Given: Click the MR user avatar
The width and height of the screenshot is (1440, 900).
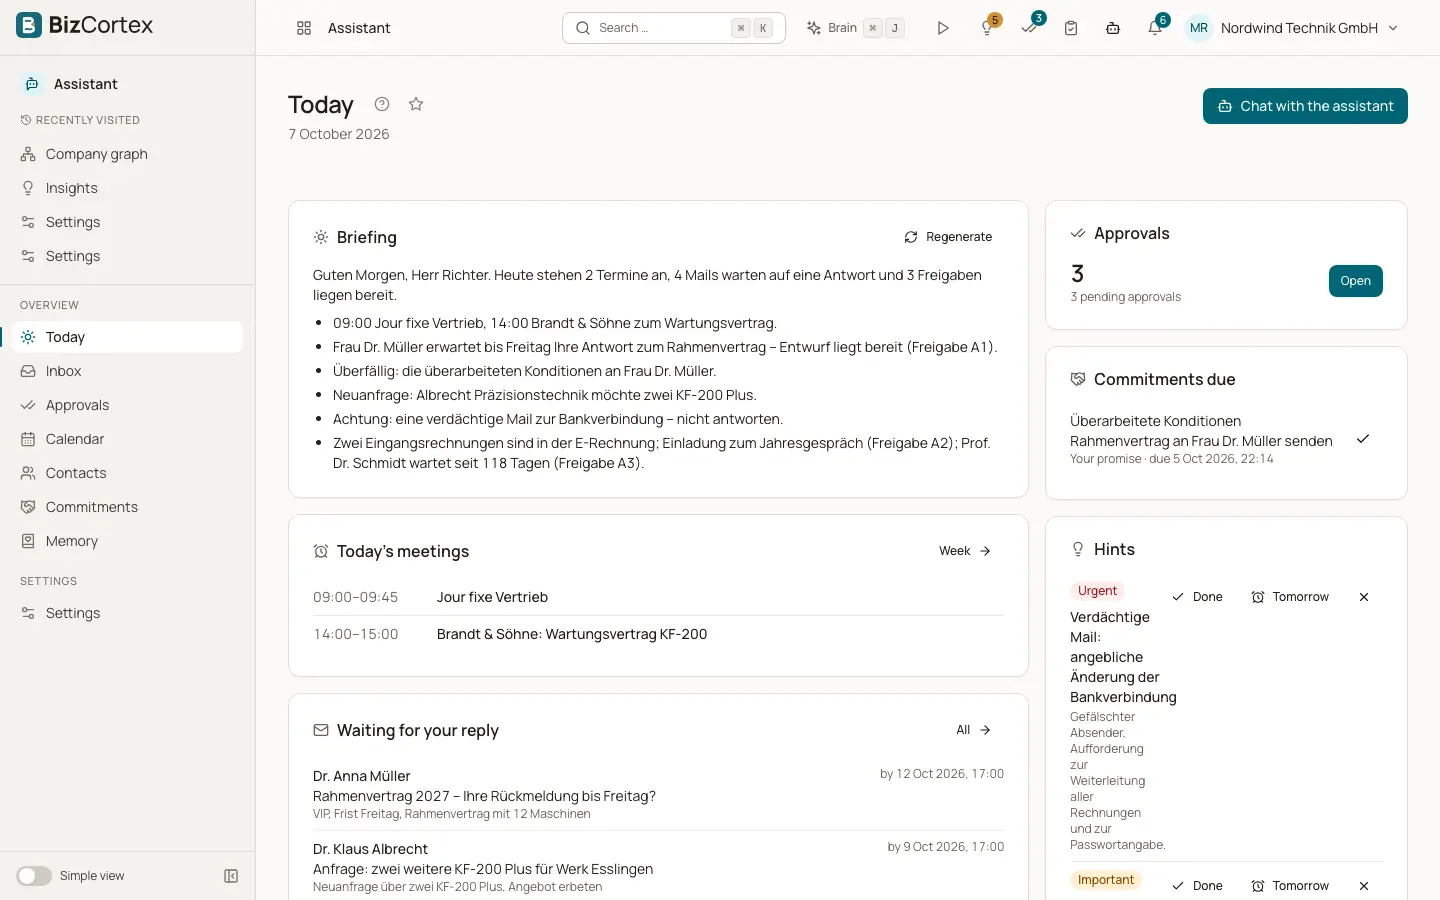Looking at the screenshot, I should tap(1199, 28).
